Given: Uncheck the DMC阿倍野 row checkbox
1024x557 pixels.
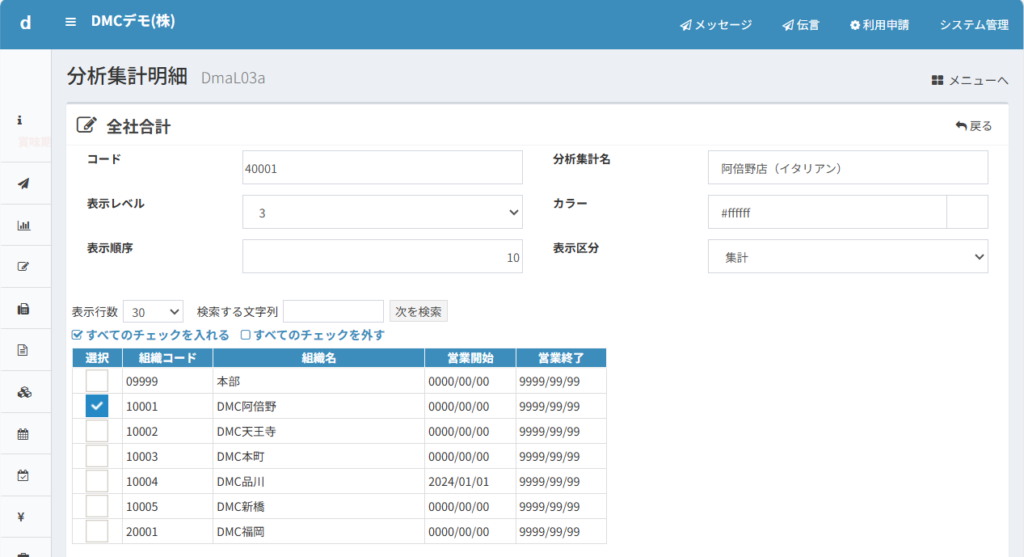Looking at the screenshot, I should point(96,406).
